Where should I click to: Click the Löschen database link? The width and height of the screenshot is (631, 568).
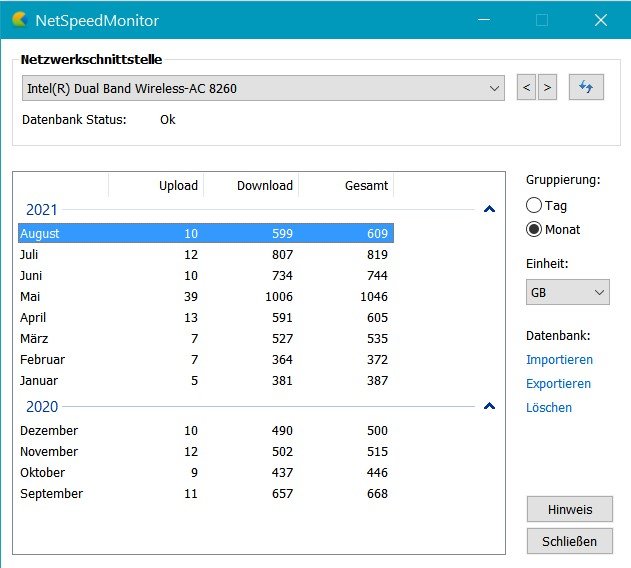pyautogui.click(x=549, y=407)
